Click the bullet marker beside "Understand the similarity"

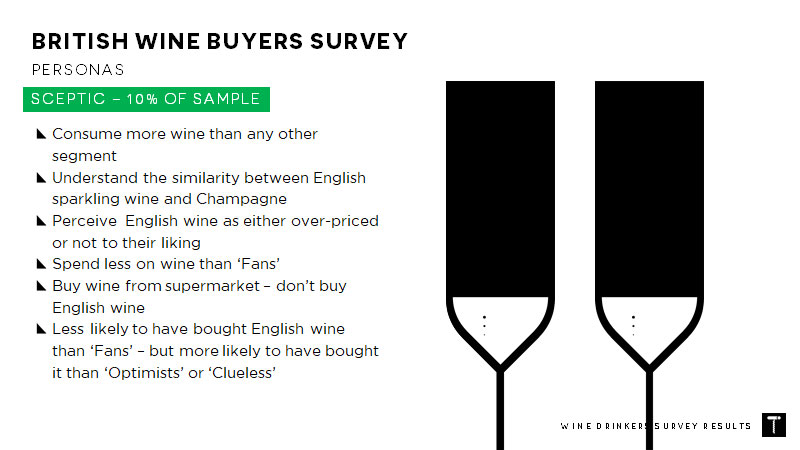41,178
